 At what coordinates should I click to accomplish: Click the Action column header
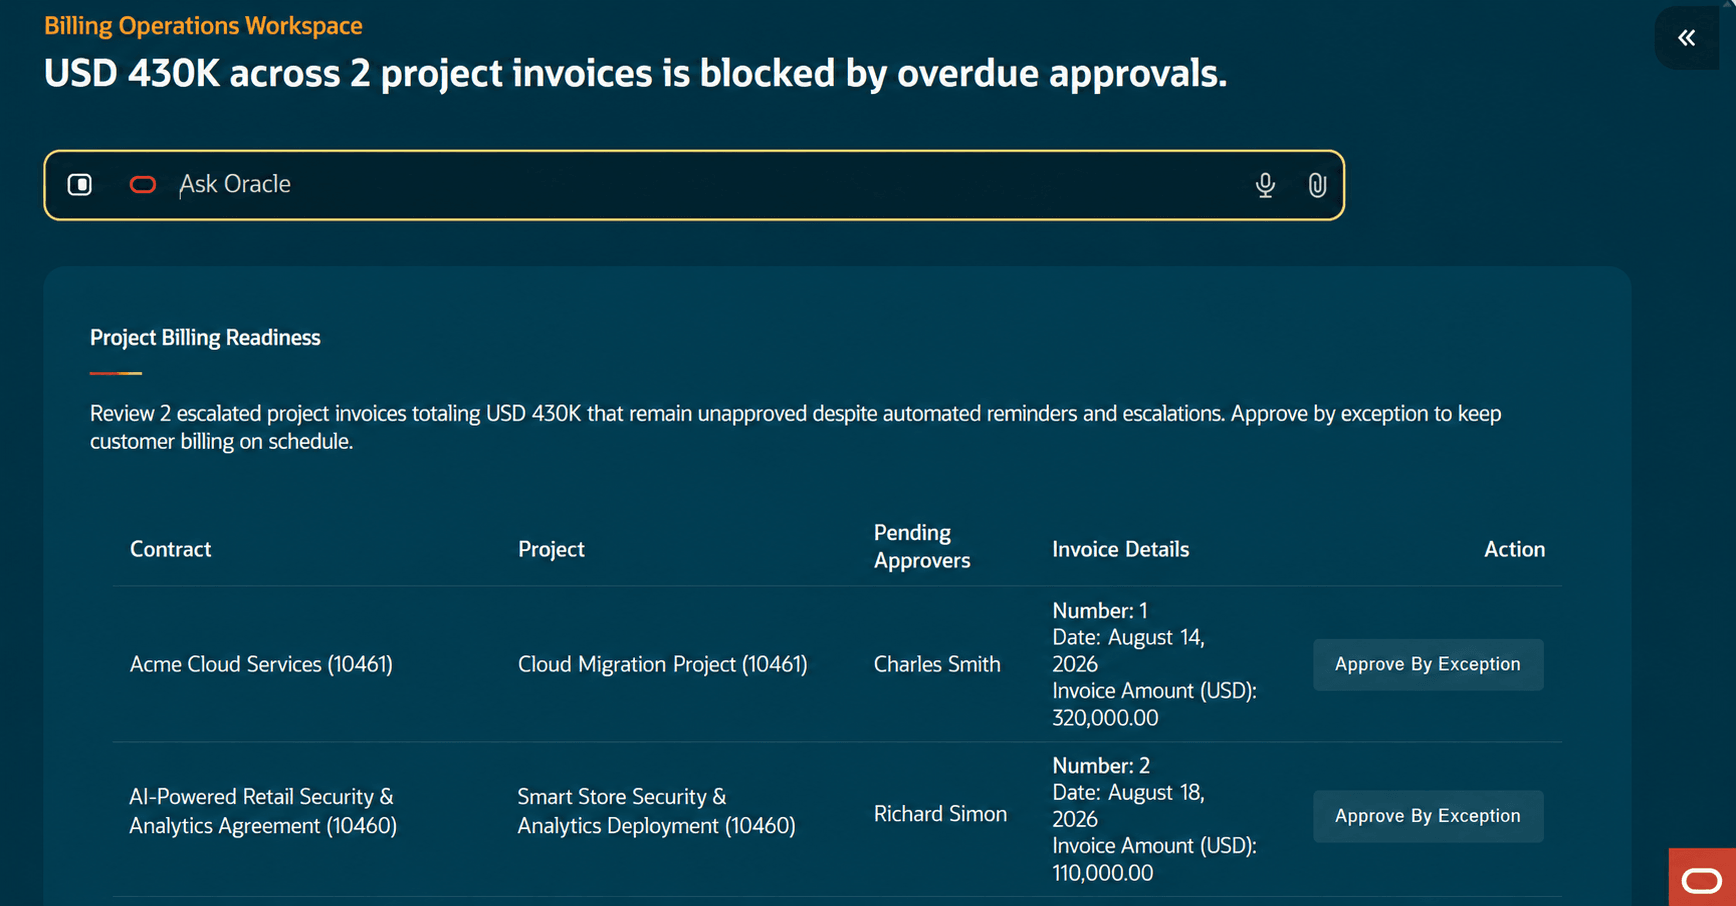tap(1515, 549)
